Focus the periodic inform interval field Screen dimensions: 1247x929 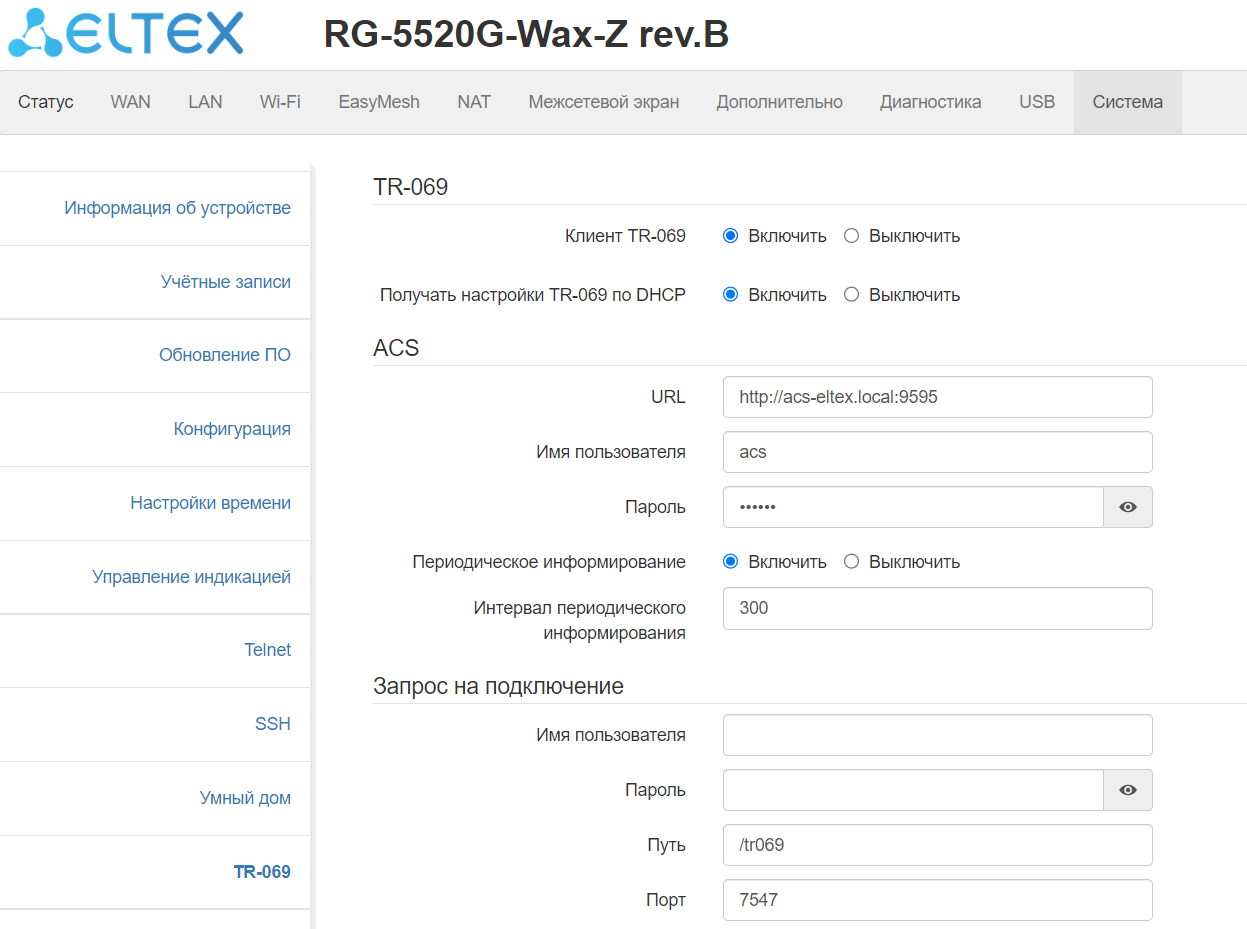[937, 608]
